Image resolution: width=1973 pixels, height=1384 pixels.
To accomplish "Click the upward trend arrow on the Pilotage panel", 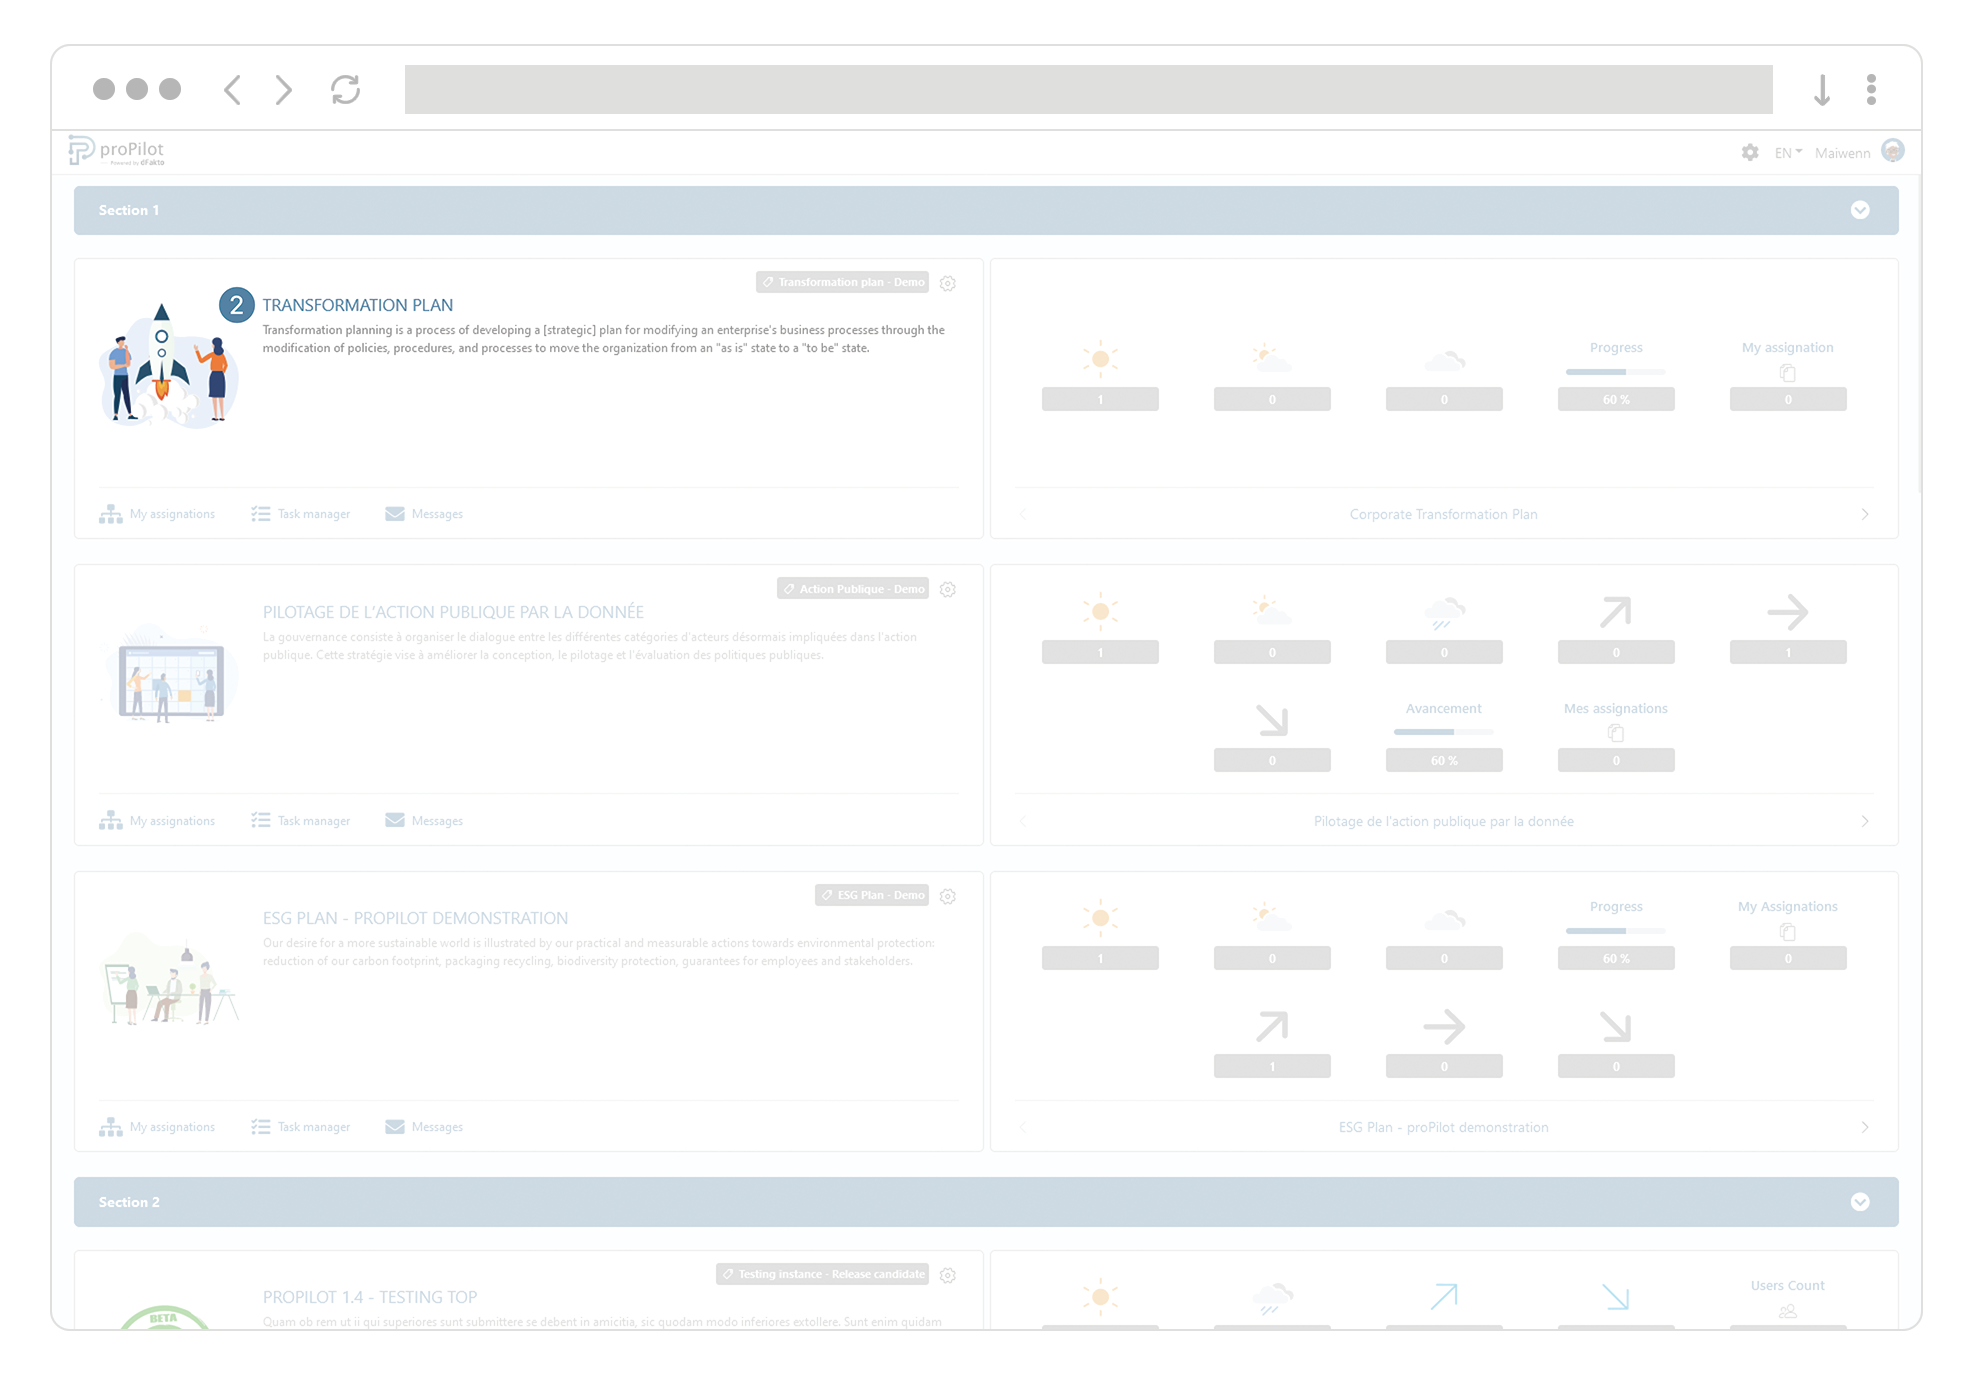I will (x=1615, y=612).
